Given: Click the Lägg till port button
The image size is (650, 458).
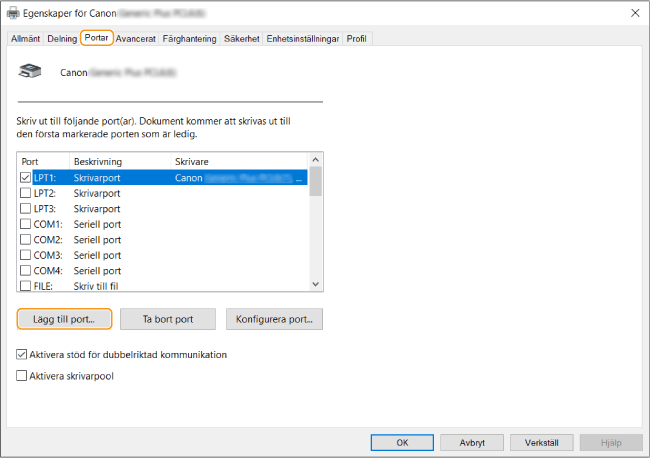Looking at the screenshot, I should (64, 320).
